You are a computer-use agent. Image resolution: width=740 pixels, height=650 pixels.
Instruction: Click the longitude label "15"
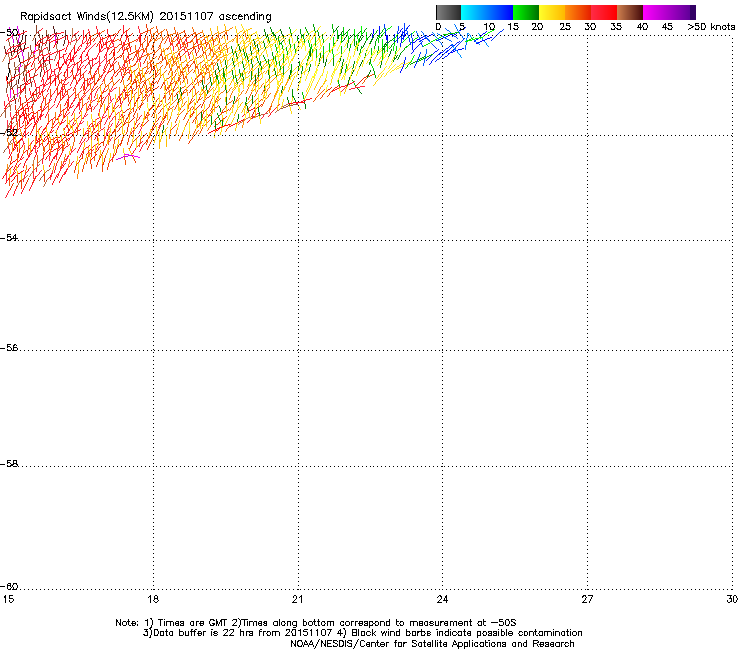8,599
